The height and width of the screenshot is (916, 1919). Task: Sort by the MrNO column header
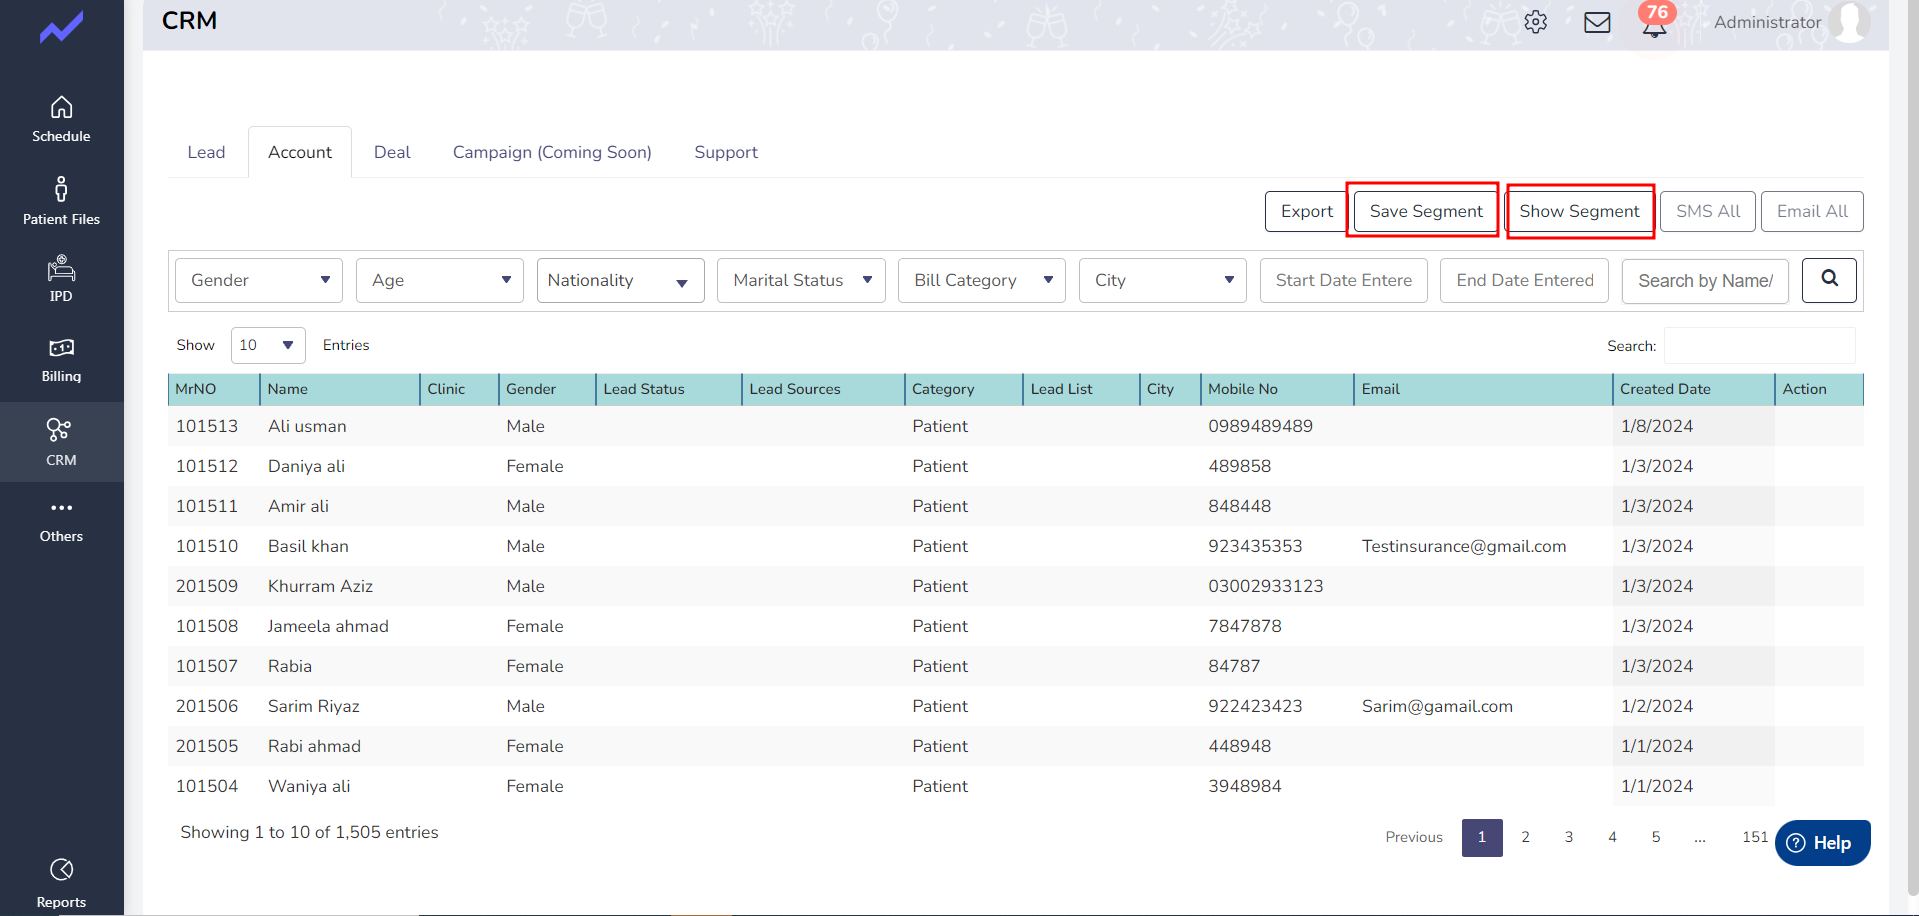click(214, 389)
